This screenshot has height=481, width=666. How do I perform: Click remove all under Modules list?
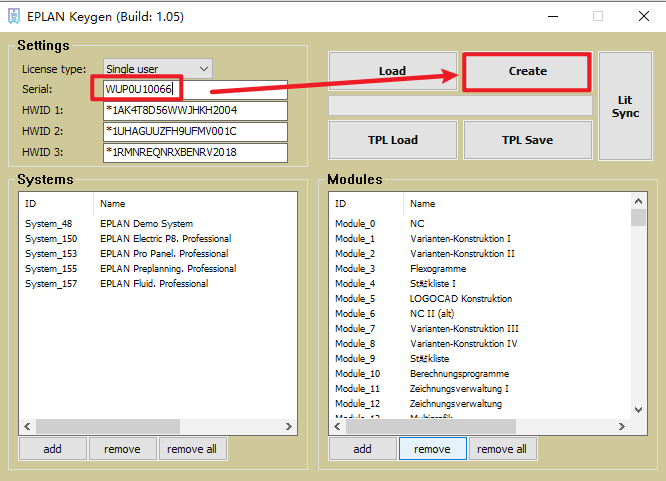point(502,449)
